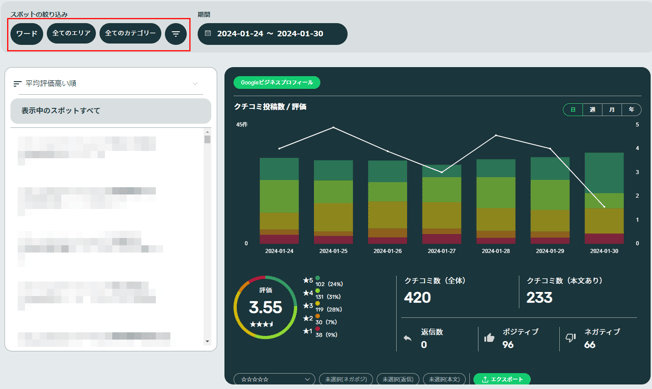Click the thumbs-up ポジティブ icon
The image size is (652, 389).
pos(489,337)
